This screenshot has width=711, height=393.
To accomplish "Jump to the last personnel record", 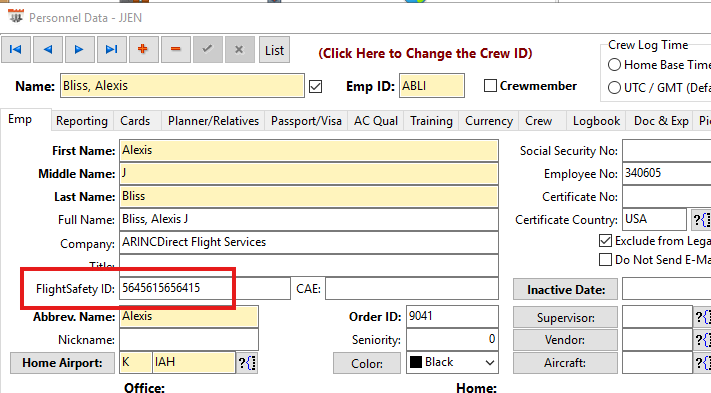I will pyautogui.click(x=112, y=50).
